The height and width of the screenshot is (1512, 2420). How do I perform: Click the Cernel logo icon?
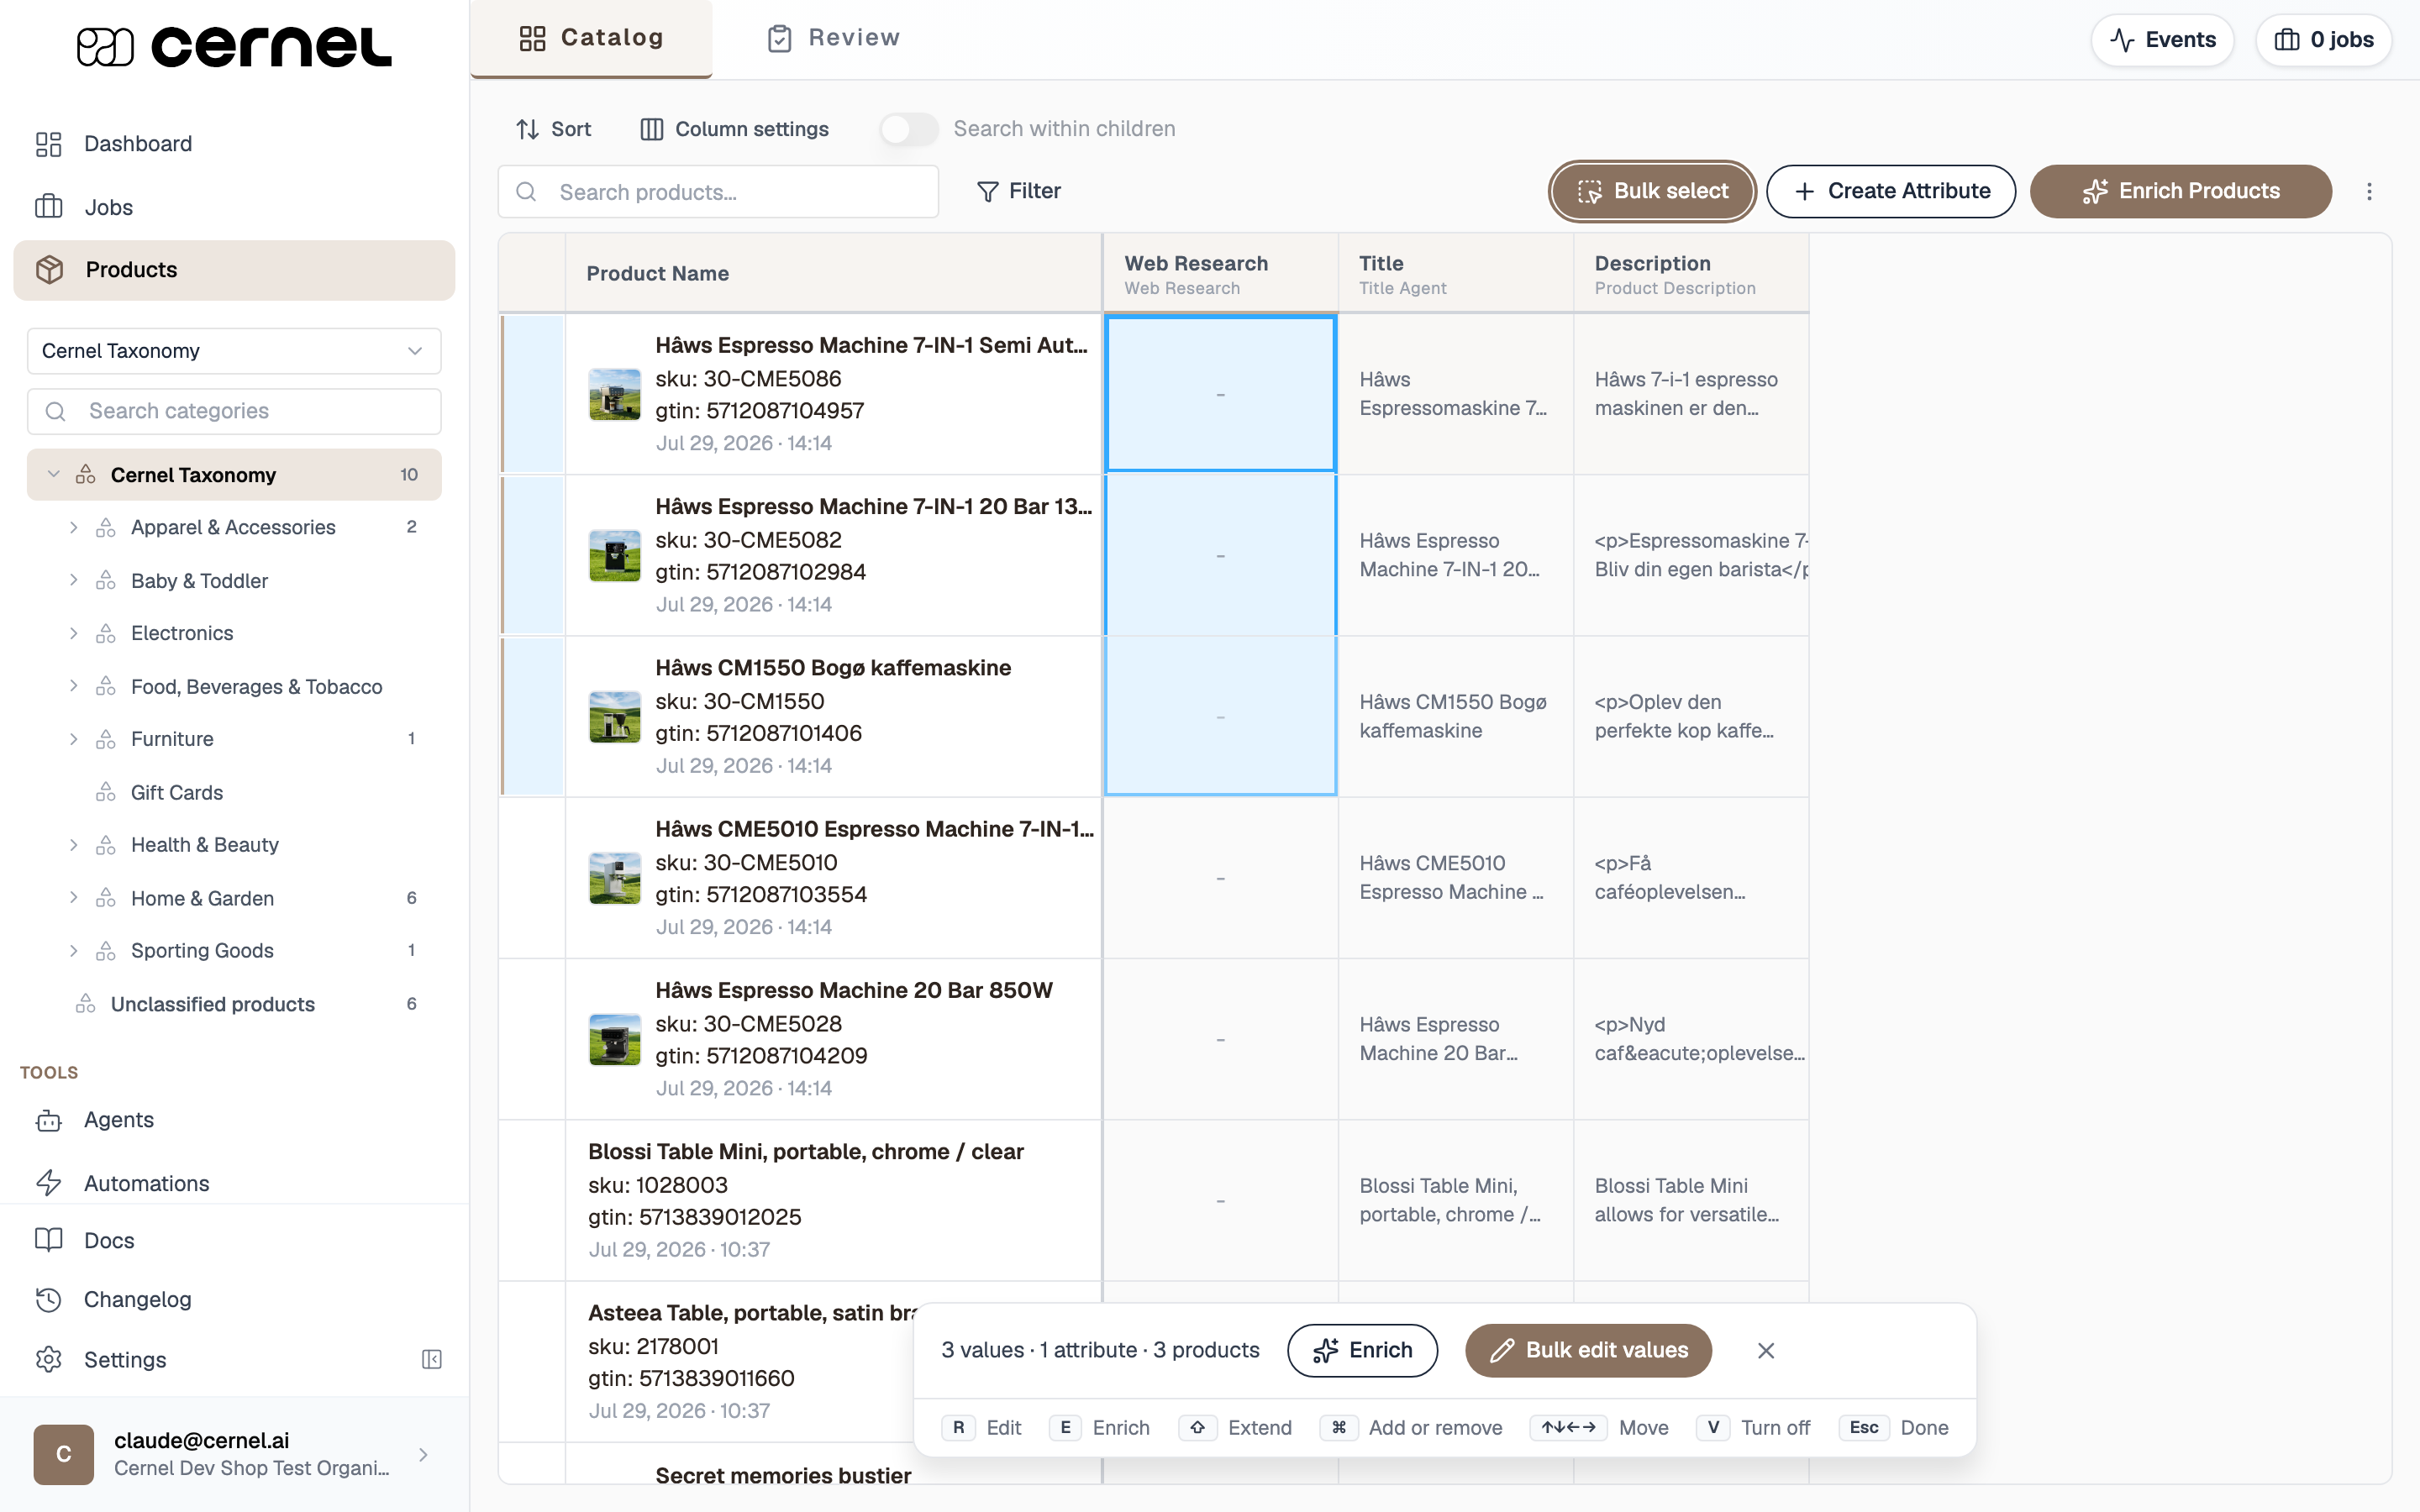coord(105,46)
